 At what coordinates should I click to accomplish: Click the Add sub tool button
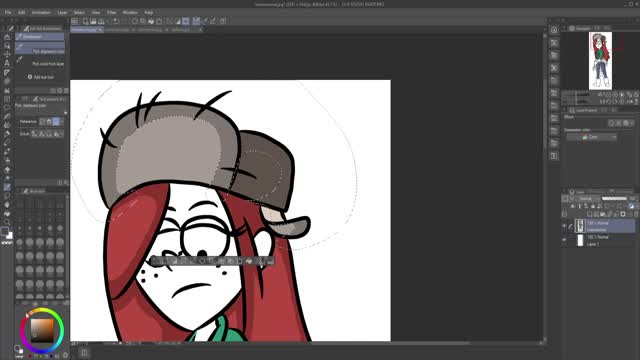[x=40, y=77]
